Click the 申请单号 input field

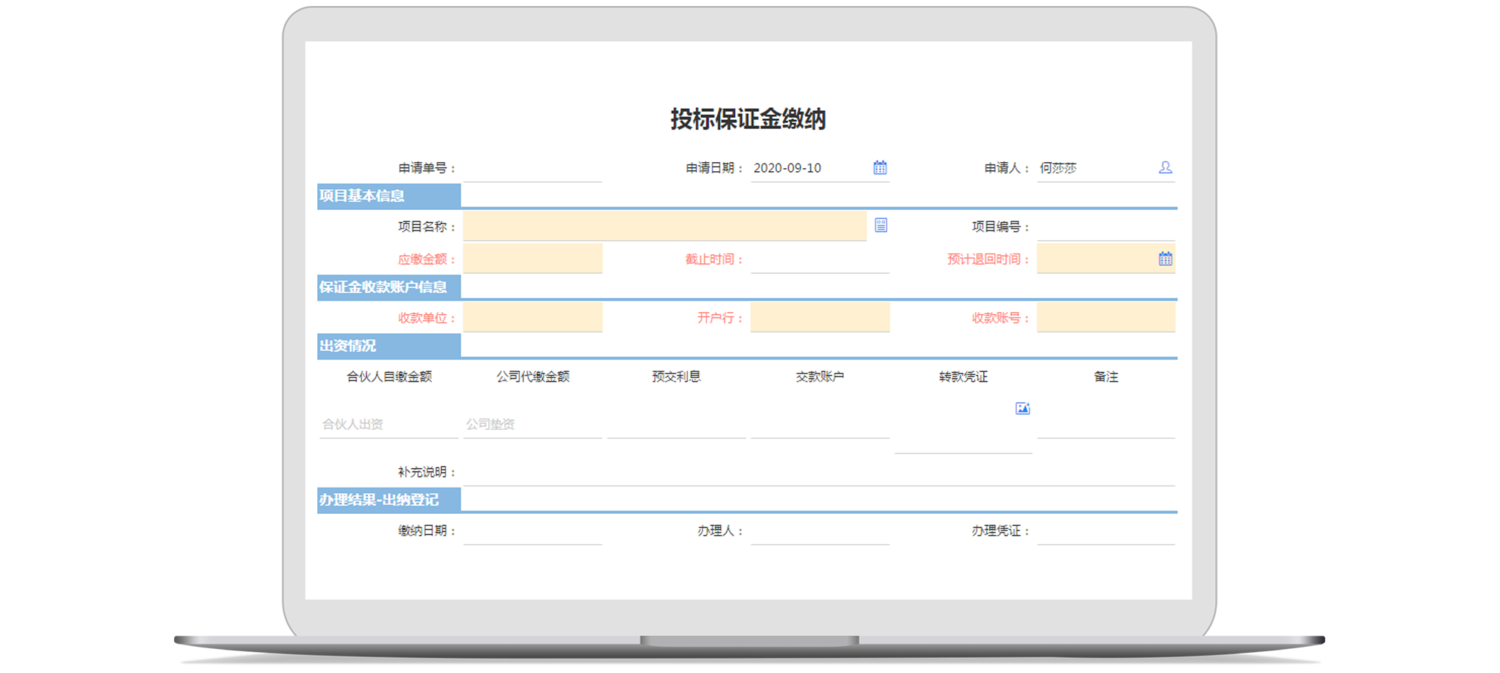tap(532, 168)
